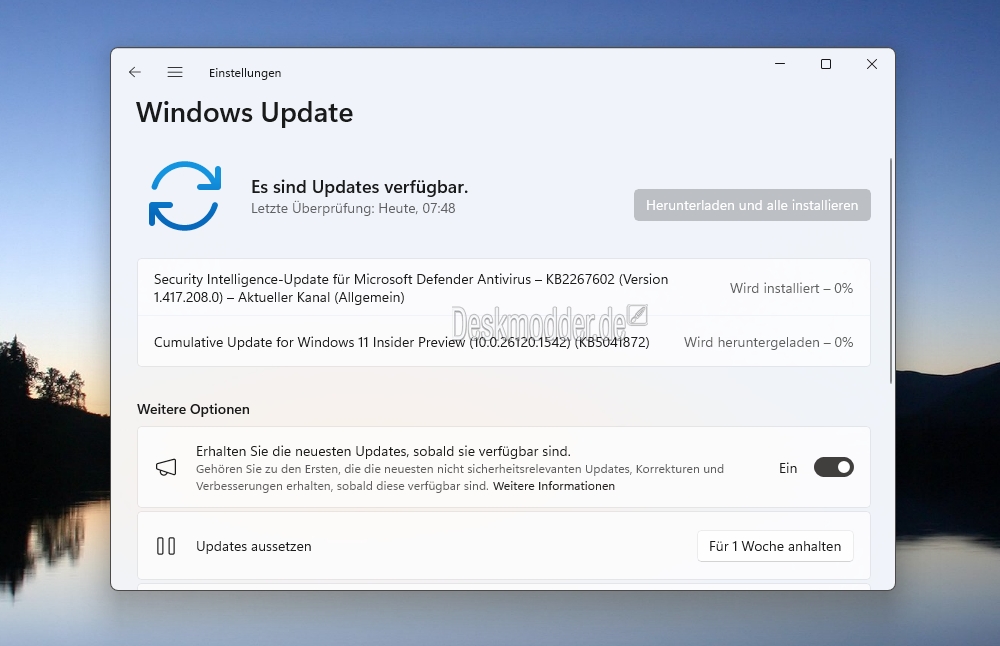Viewport: 1000px width, 646px height.
Task: Click Für 1 Woche anhalten button
Action: (x=775, y=546)
